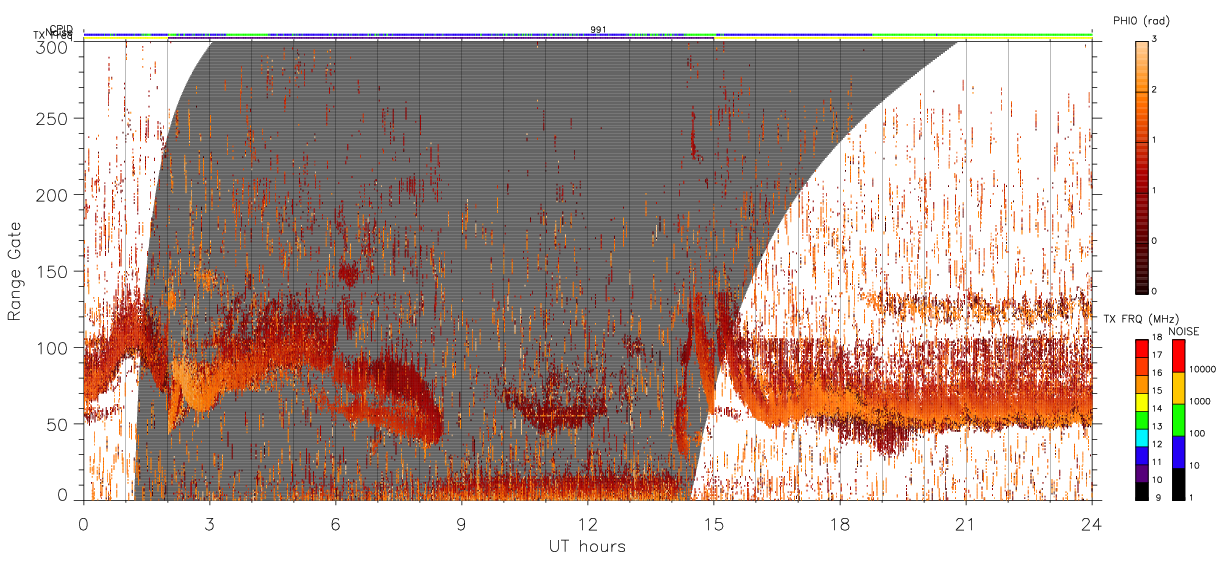Click the x-axis tick label '9'
This screenshot has height=567, width=1228.
click(x=461, y=524)
